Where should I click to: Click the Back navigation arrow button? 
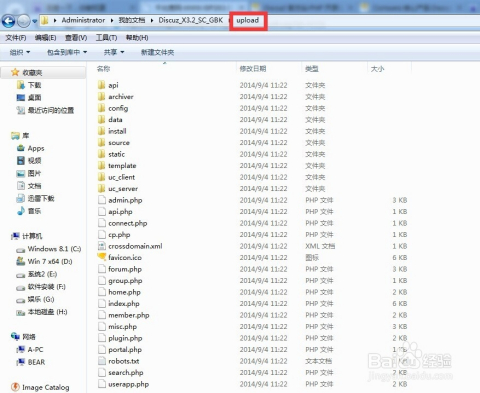pyautogui.click(x=8, y=21)
